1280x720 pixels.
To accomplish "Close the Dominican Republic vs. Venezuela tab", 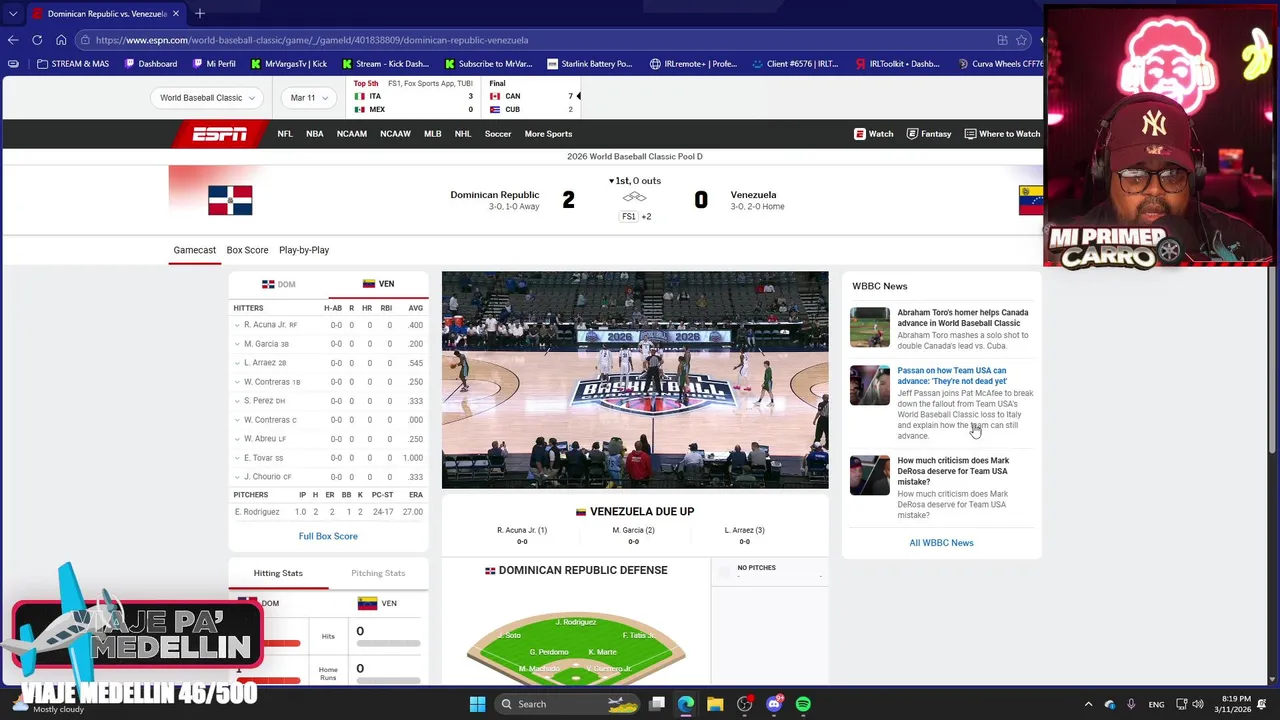I will [176, 14].
